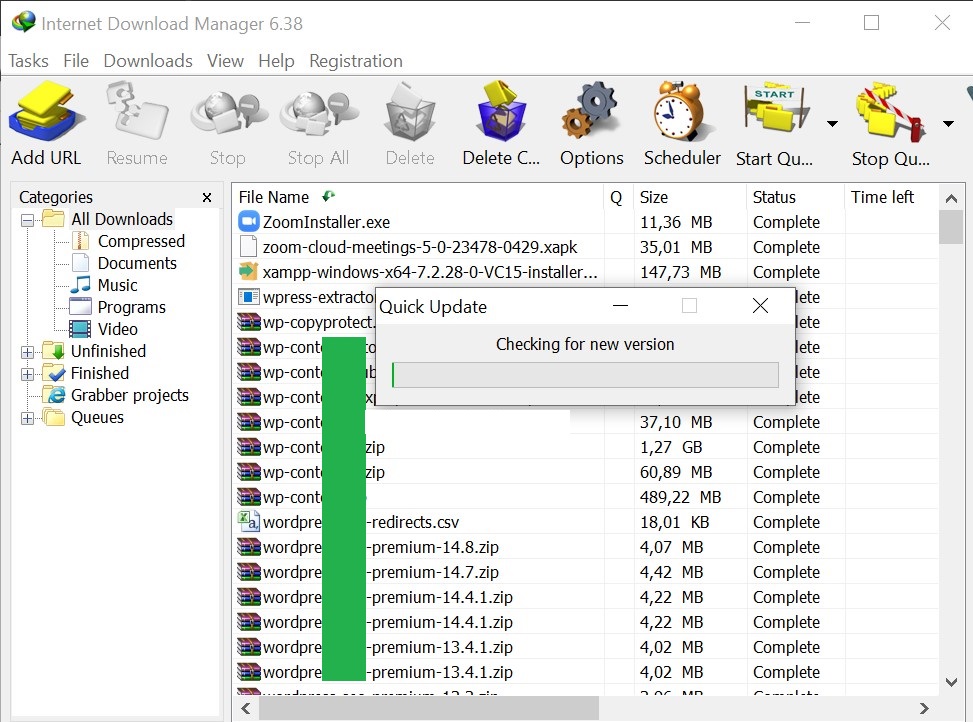Open Options via the gears icon
973x722 pixels.
[x=591, y=112]
